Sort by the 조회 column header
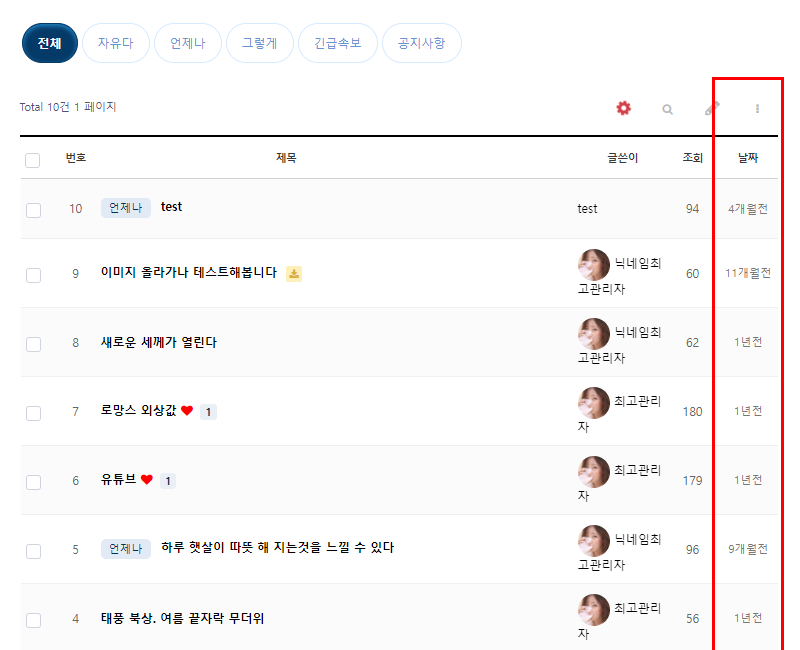This screenshot has height=650, width=800. [692, 158]
